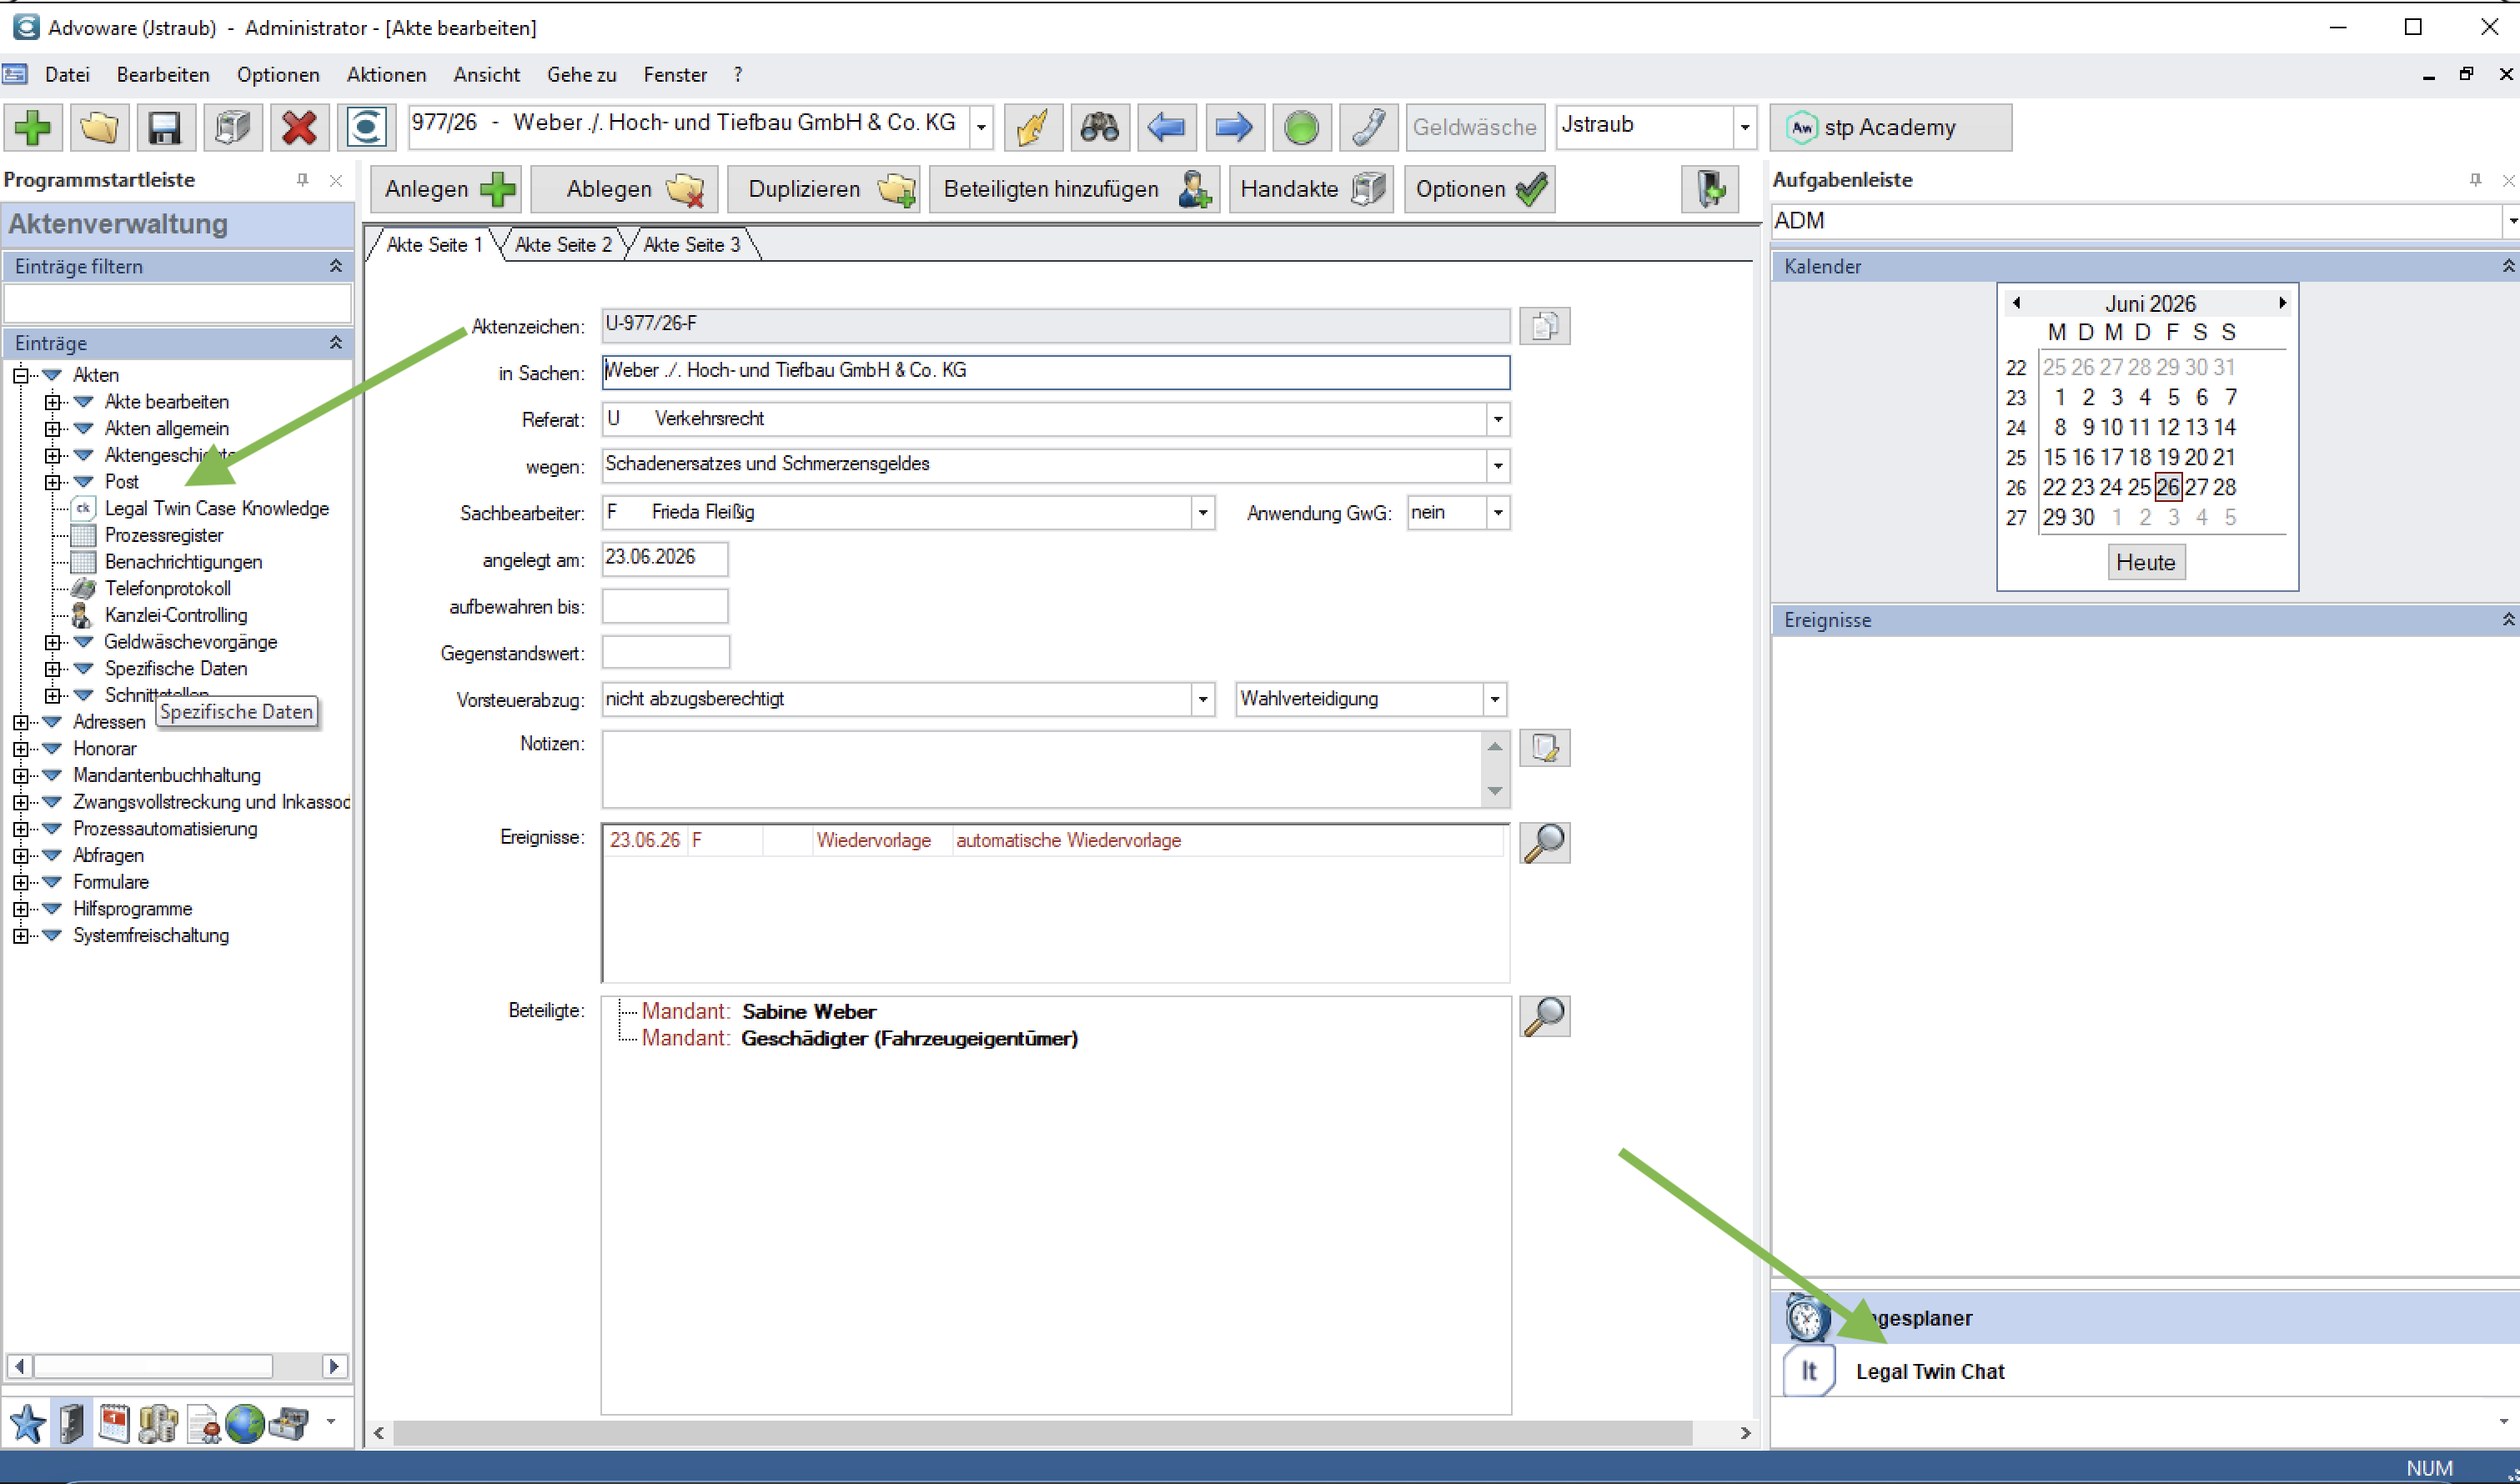Open the Gehe zu menu
This screenshot has width=2520, height=1484.
[581, 75]
